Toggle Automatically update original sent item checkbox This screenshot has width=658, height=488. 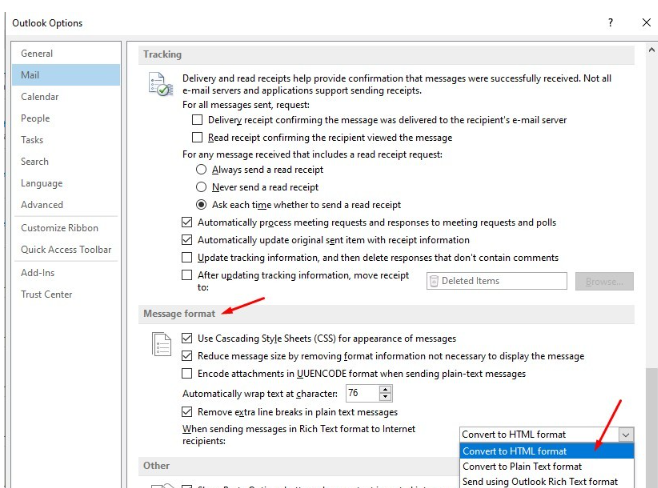187,240
